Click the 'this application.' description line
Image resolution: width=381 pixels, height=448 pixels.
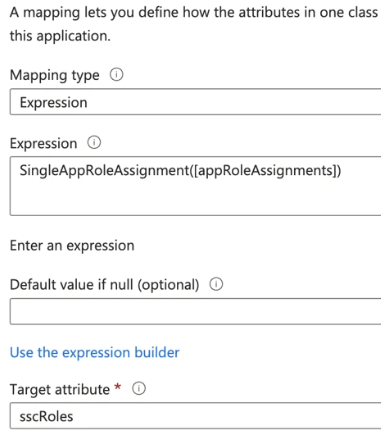(60, 36)
